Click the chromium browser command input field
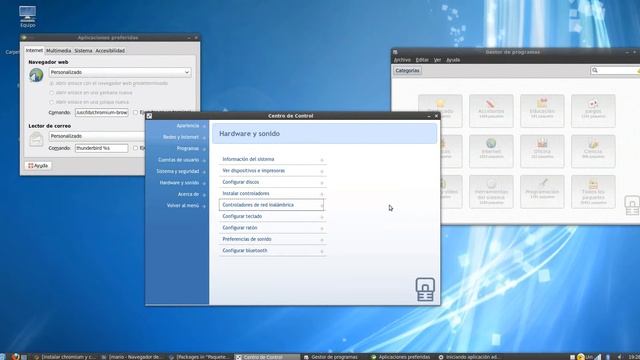640x360 pixels. point(102,112)
